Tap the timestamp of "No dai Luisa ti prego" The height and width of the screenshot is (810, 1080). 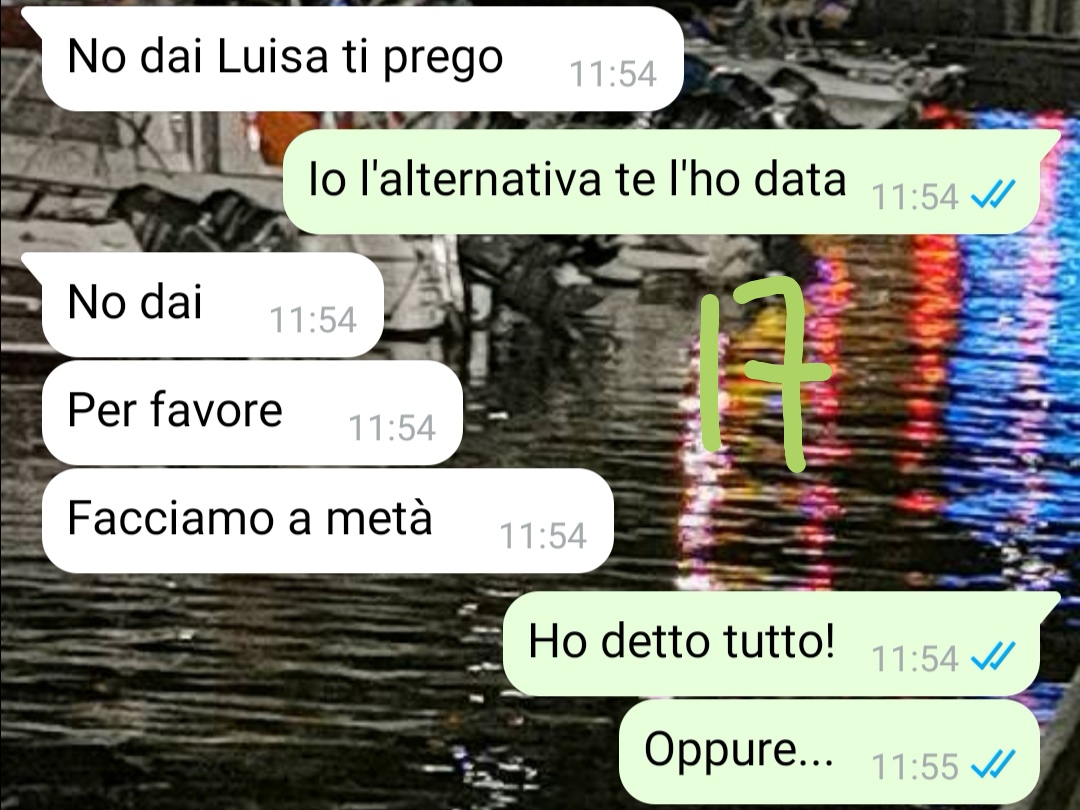click(613, 74)
